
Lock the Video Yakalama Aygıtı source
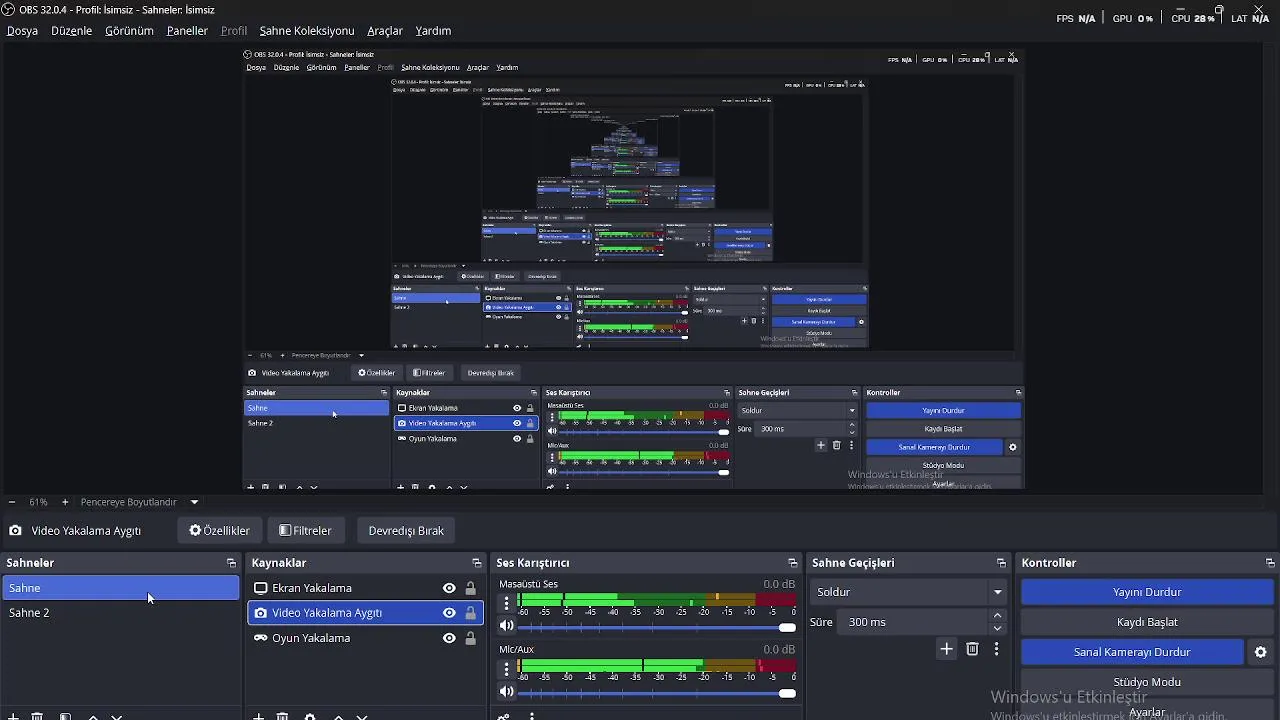pyautogui.click(x=470, y=613)
